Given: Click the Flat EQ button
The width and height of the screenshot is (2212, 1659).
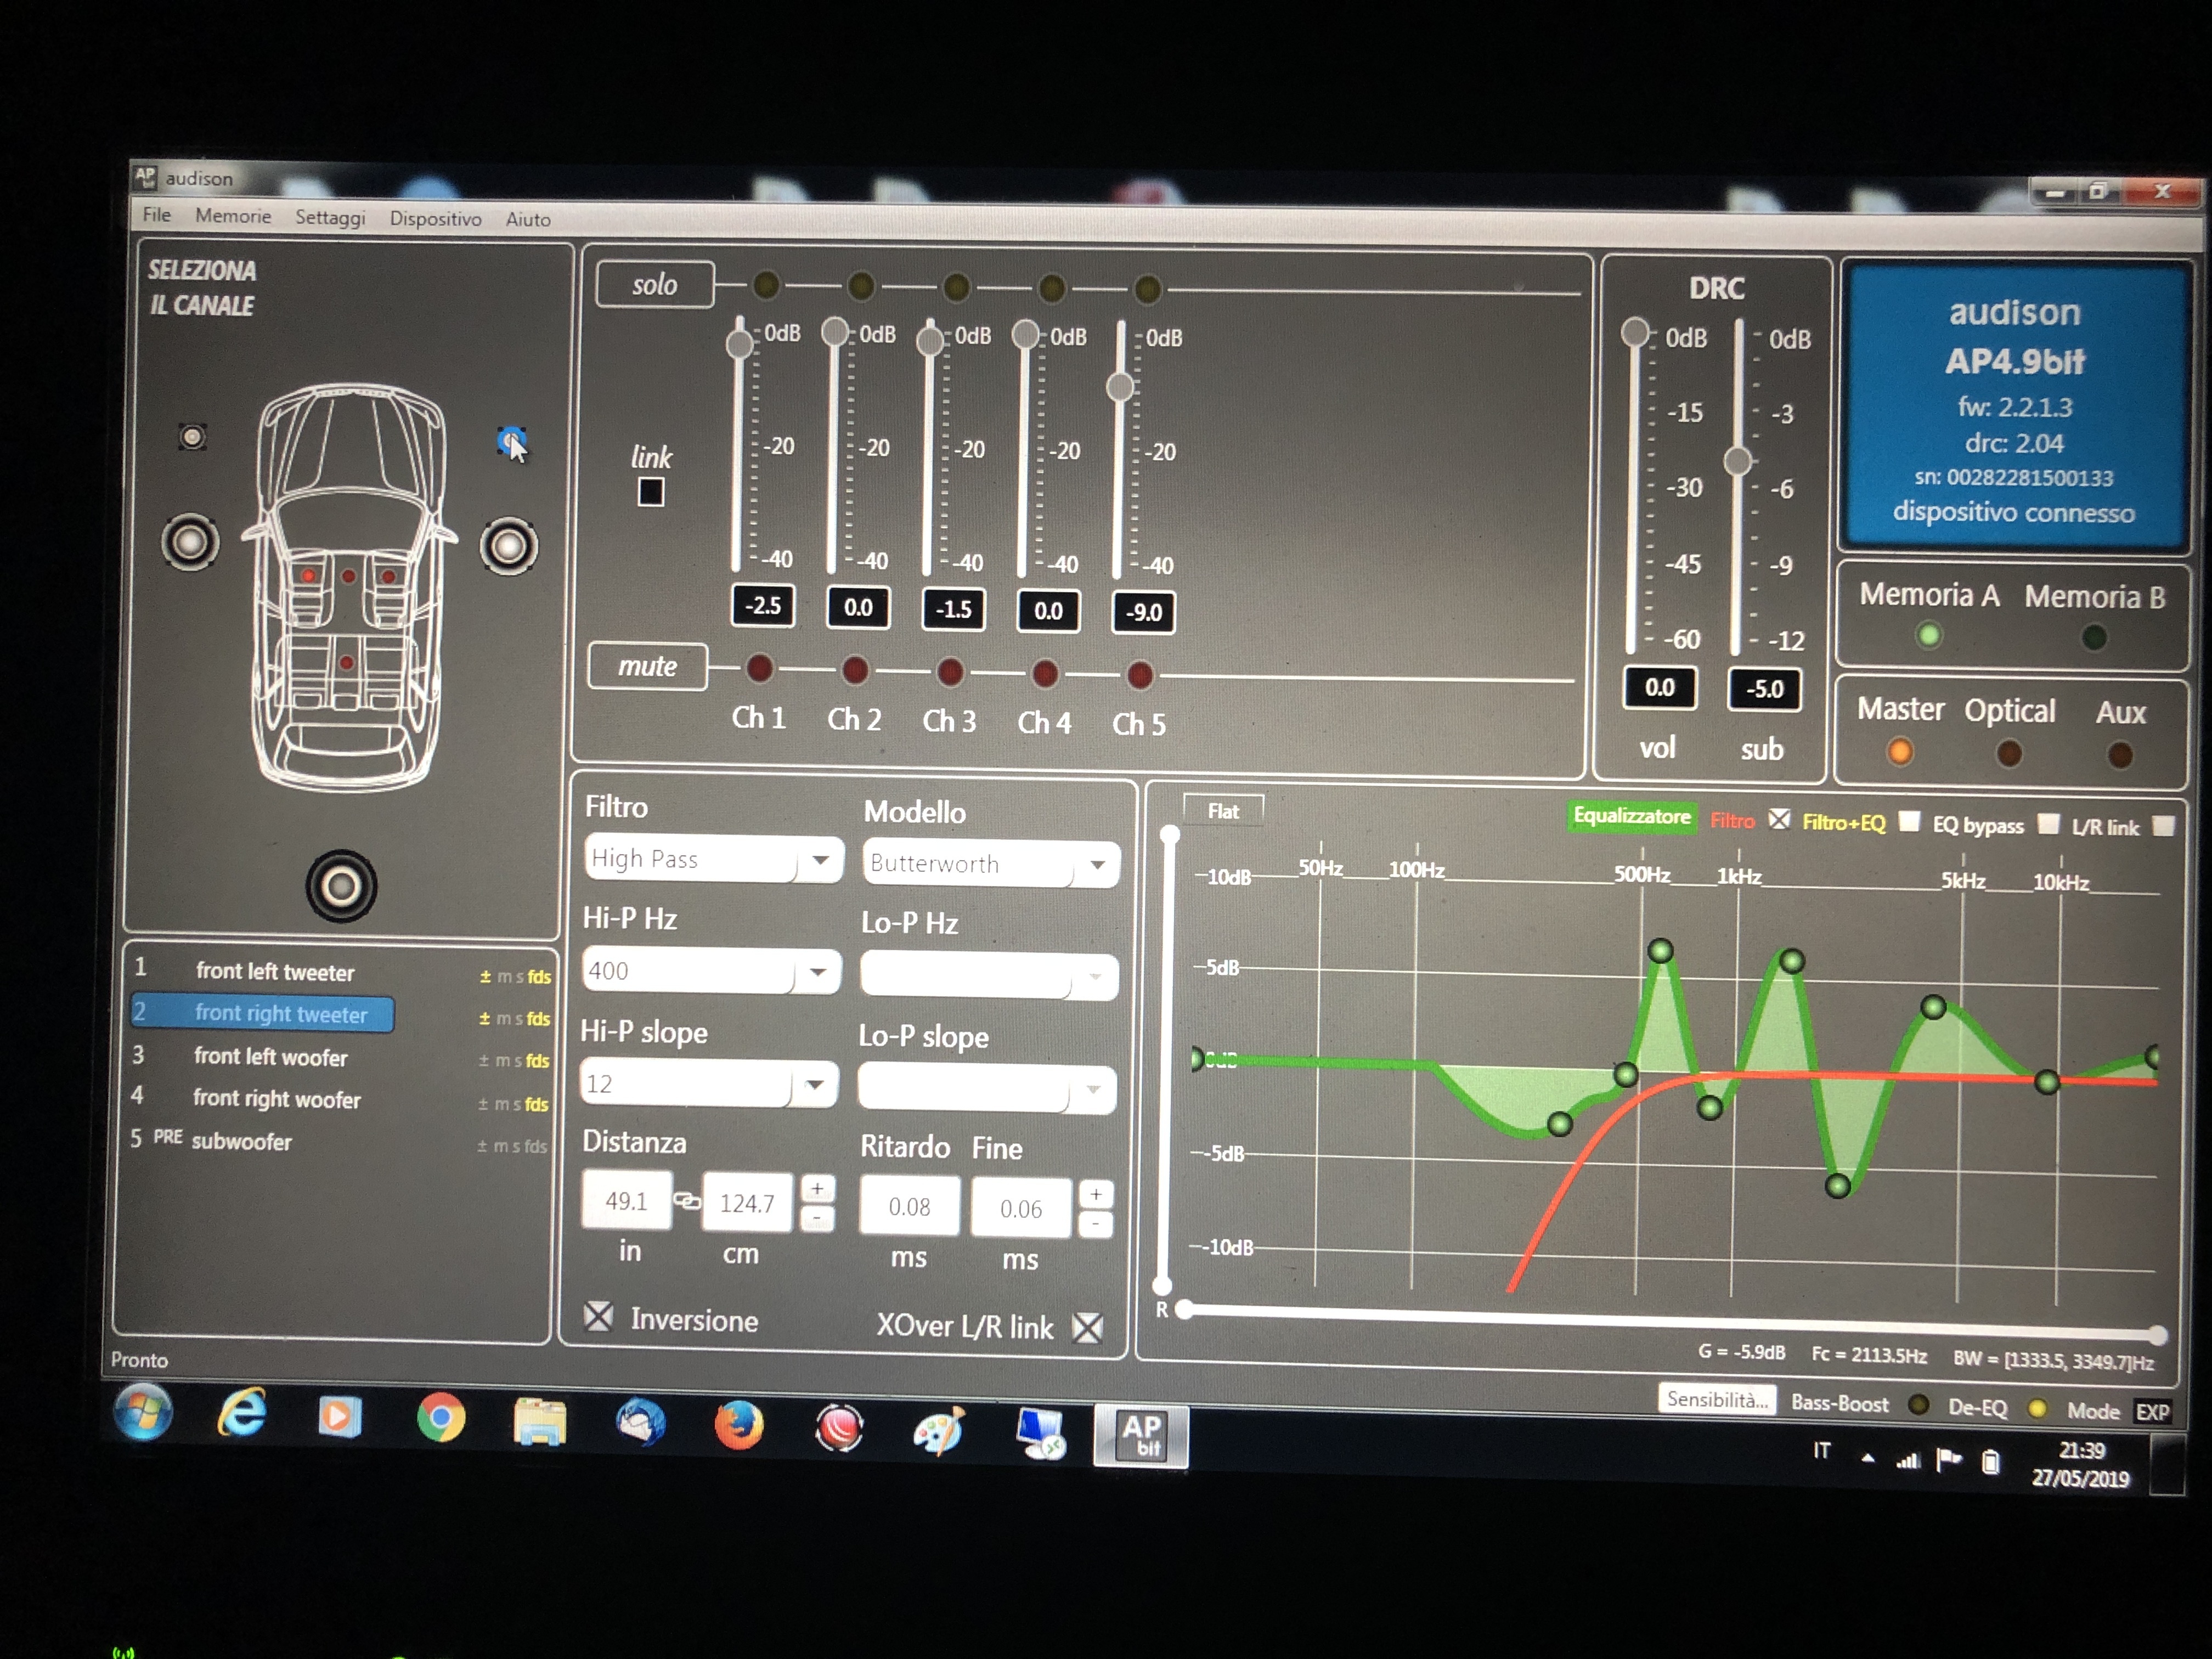Looking at the screenshot, I should point(1223,811).
